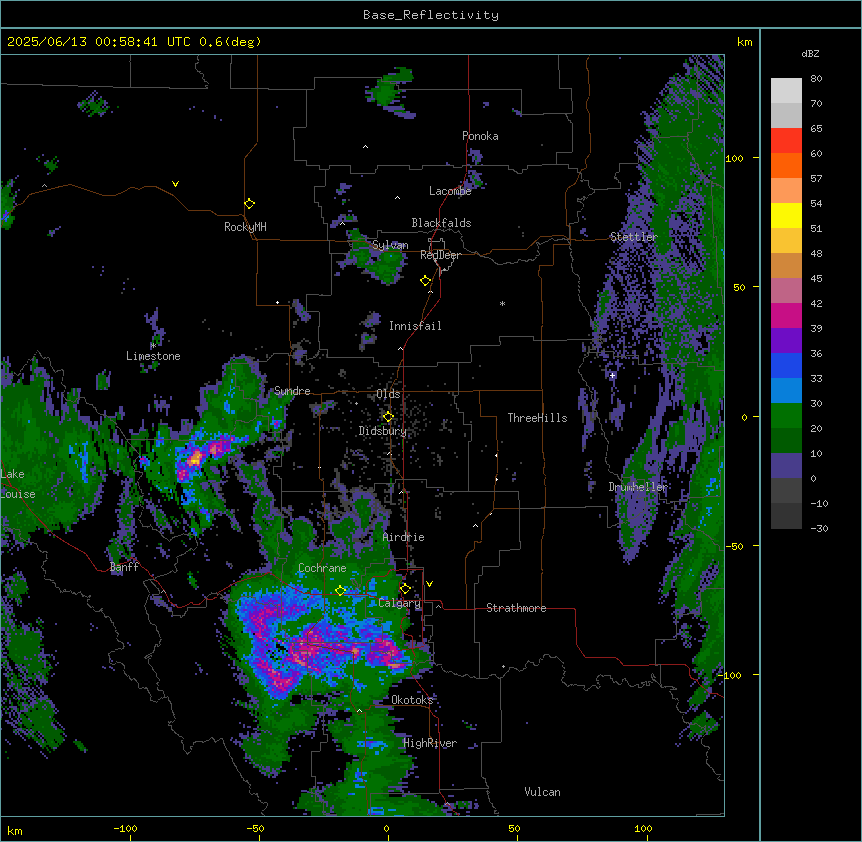Click yellow diamond marker between Olds and Didsbury
The width and height of the screenshot is (862, 842).
click(x=388, y=417)
